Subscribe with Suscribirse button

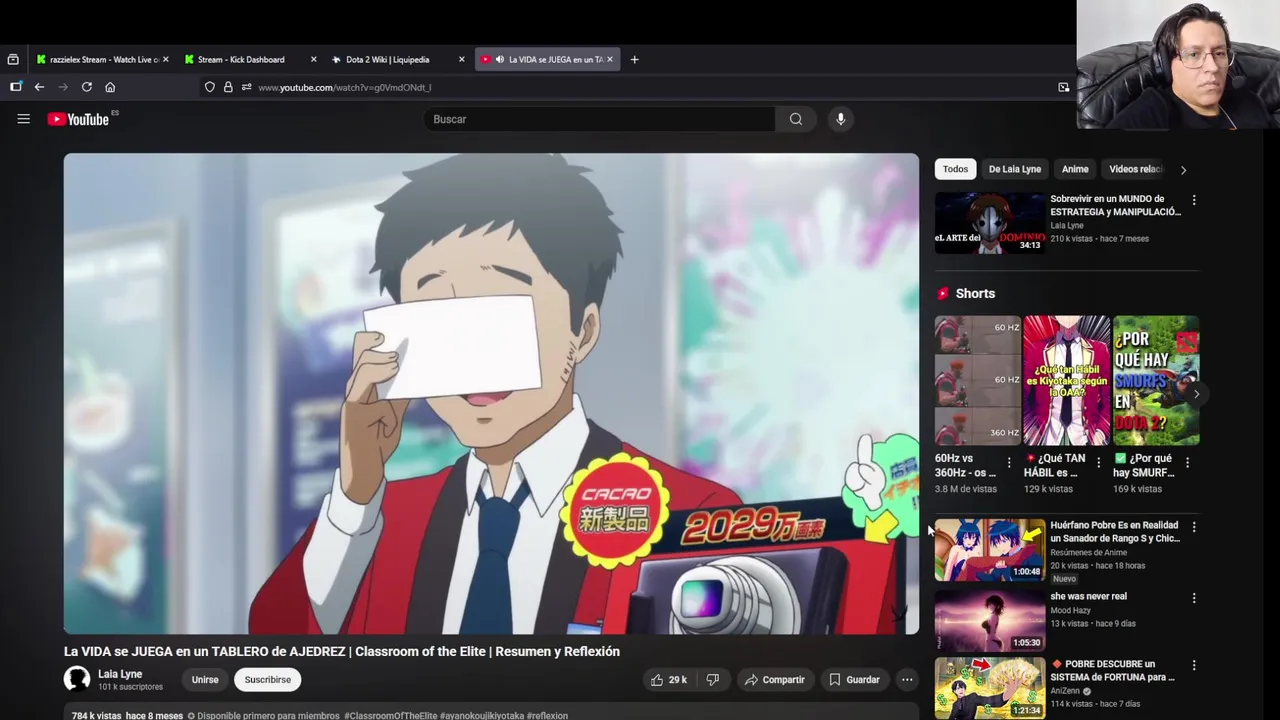[x=267, y=680]
